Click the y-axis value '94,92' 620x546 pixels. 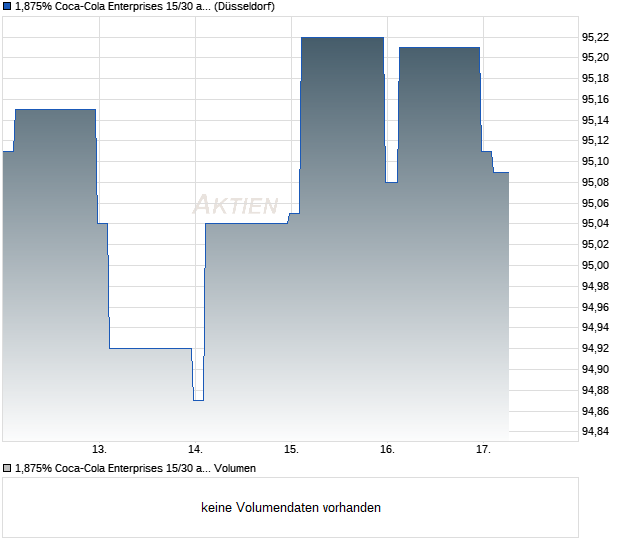point(595,348)
